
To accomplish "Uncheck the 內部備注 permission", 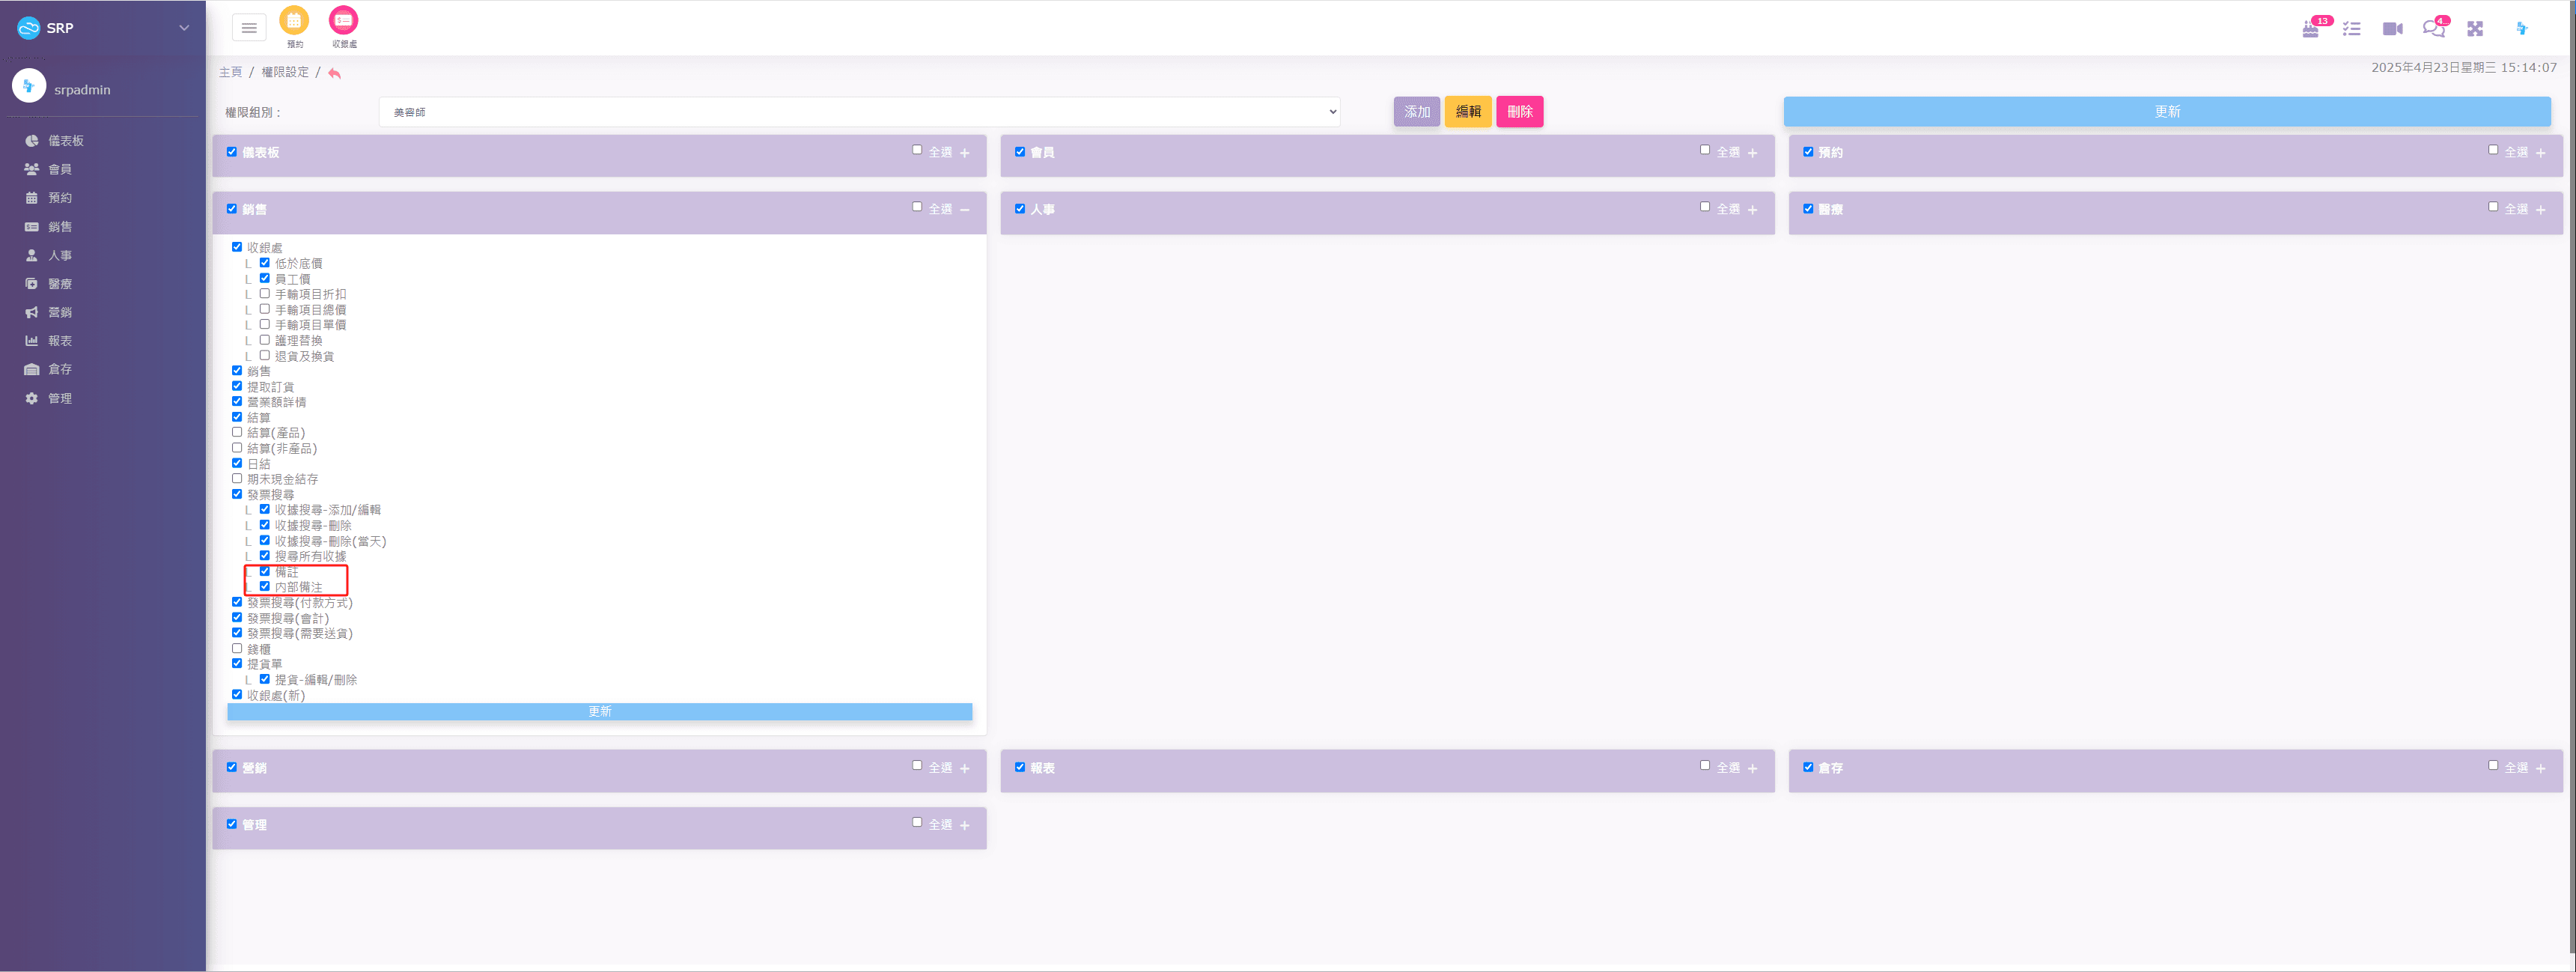I will point(265,587).
